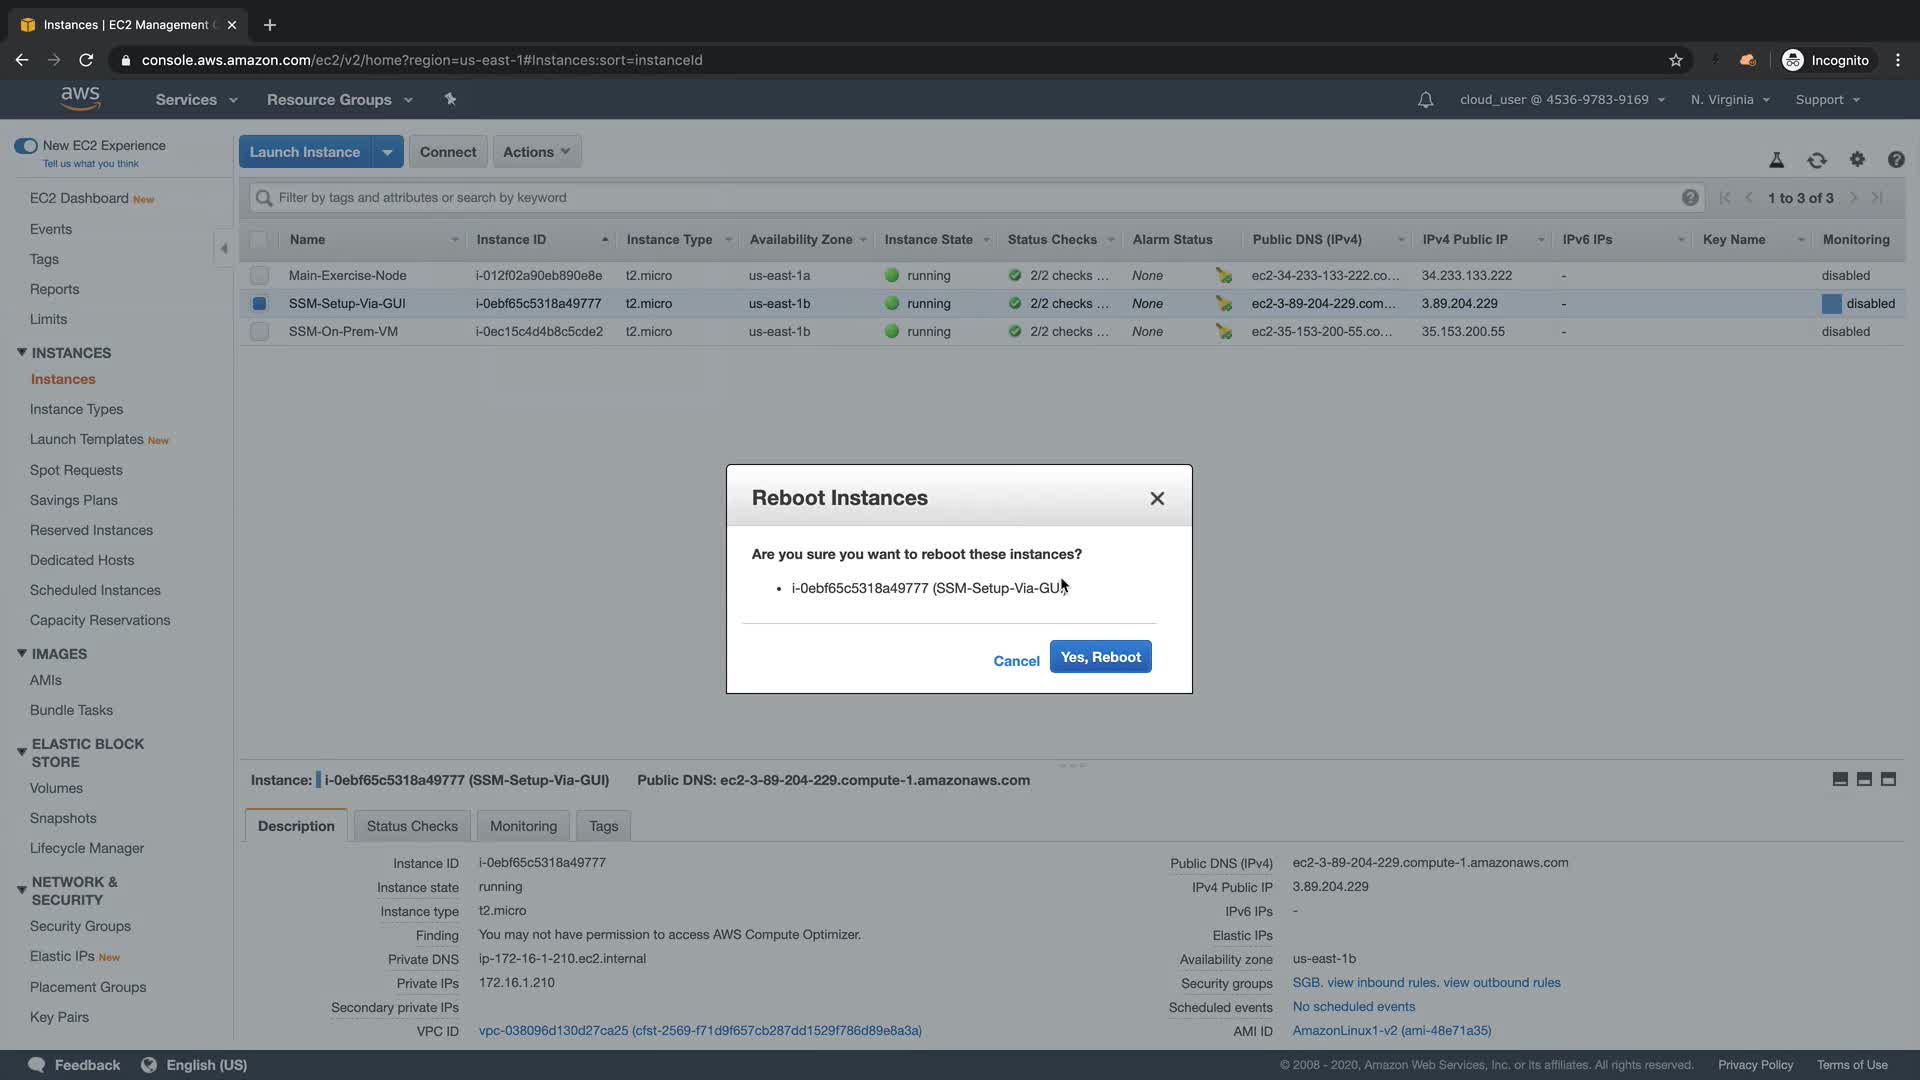Click the flask experiments icon
The width and height of the screenshot is (1920, 1080).
(1776, 160)
